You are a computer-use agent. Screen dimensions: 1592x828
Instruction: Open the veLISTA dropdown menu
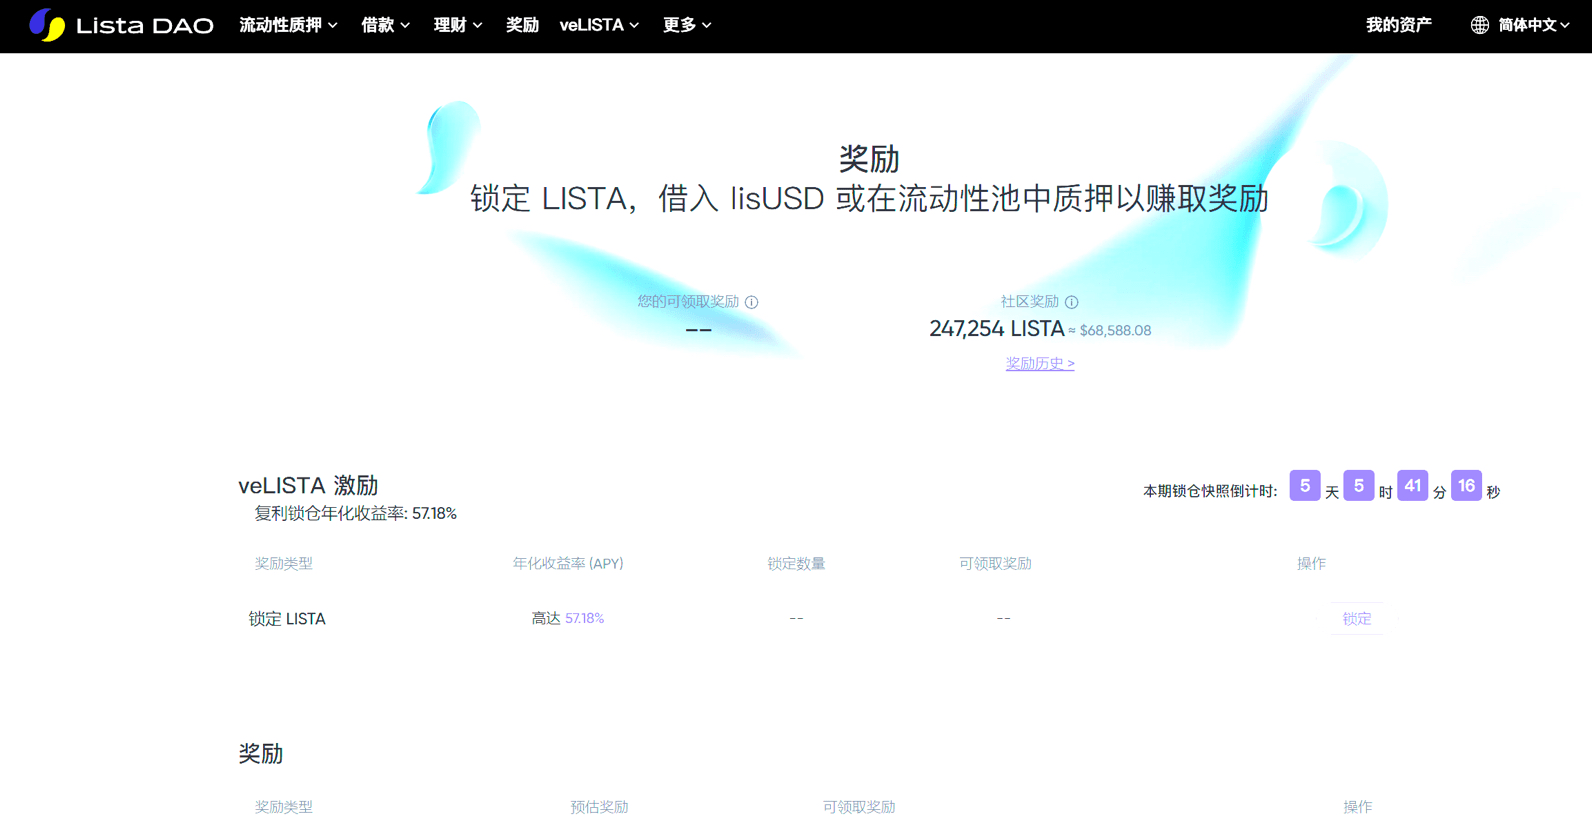pos(599,25)
